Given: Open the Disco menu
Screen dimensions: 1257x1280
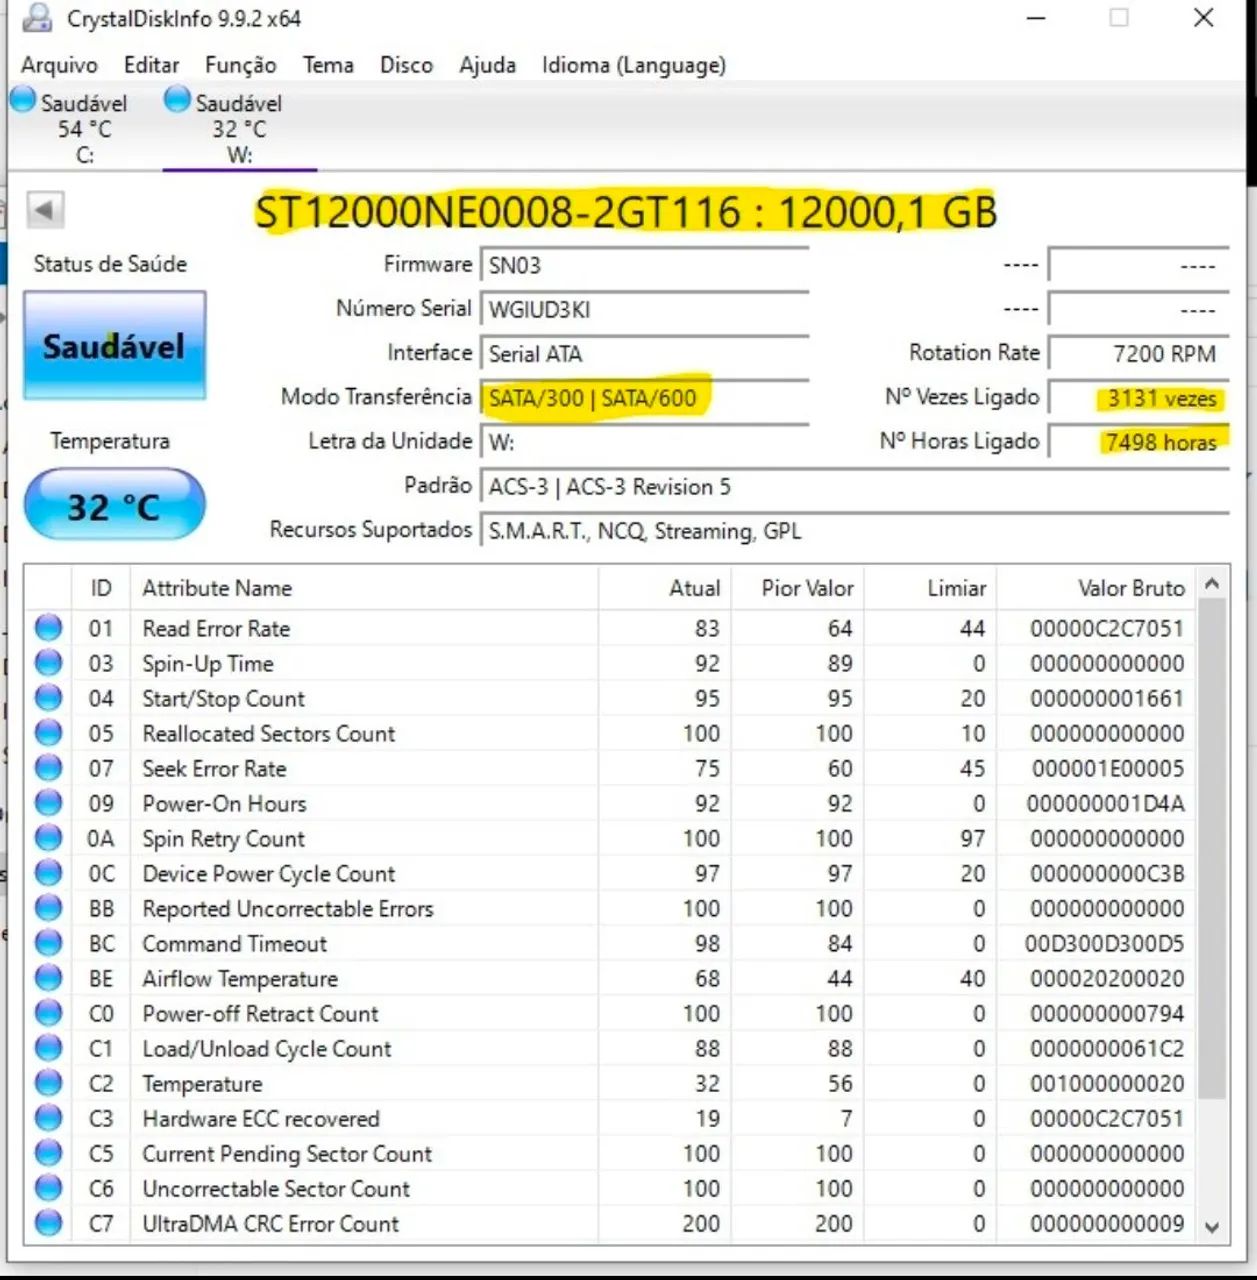Looking at the screenshot, I should [406, 65].
